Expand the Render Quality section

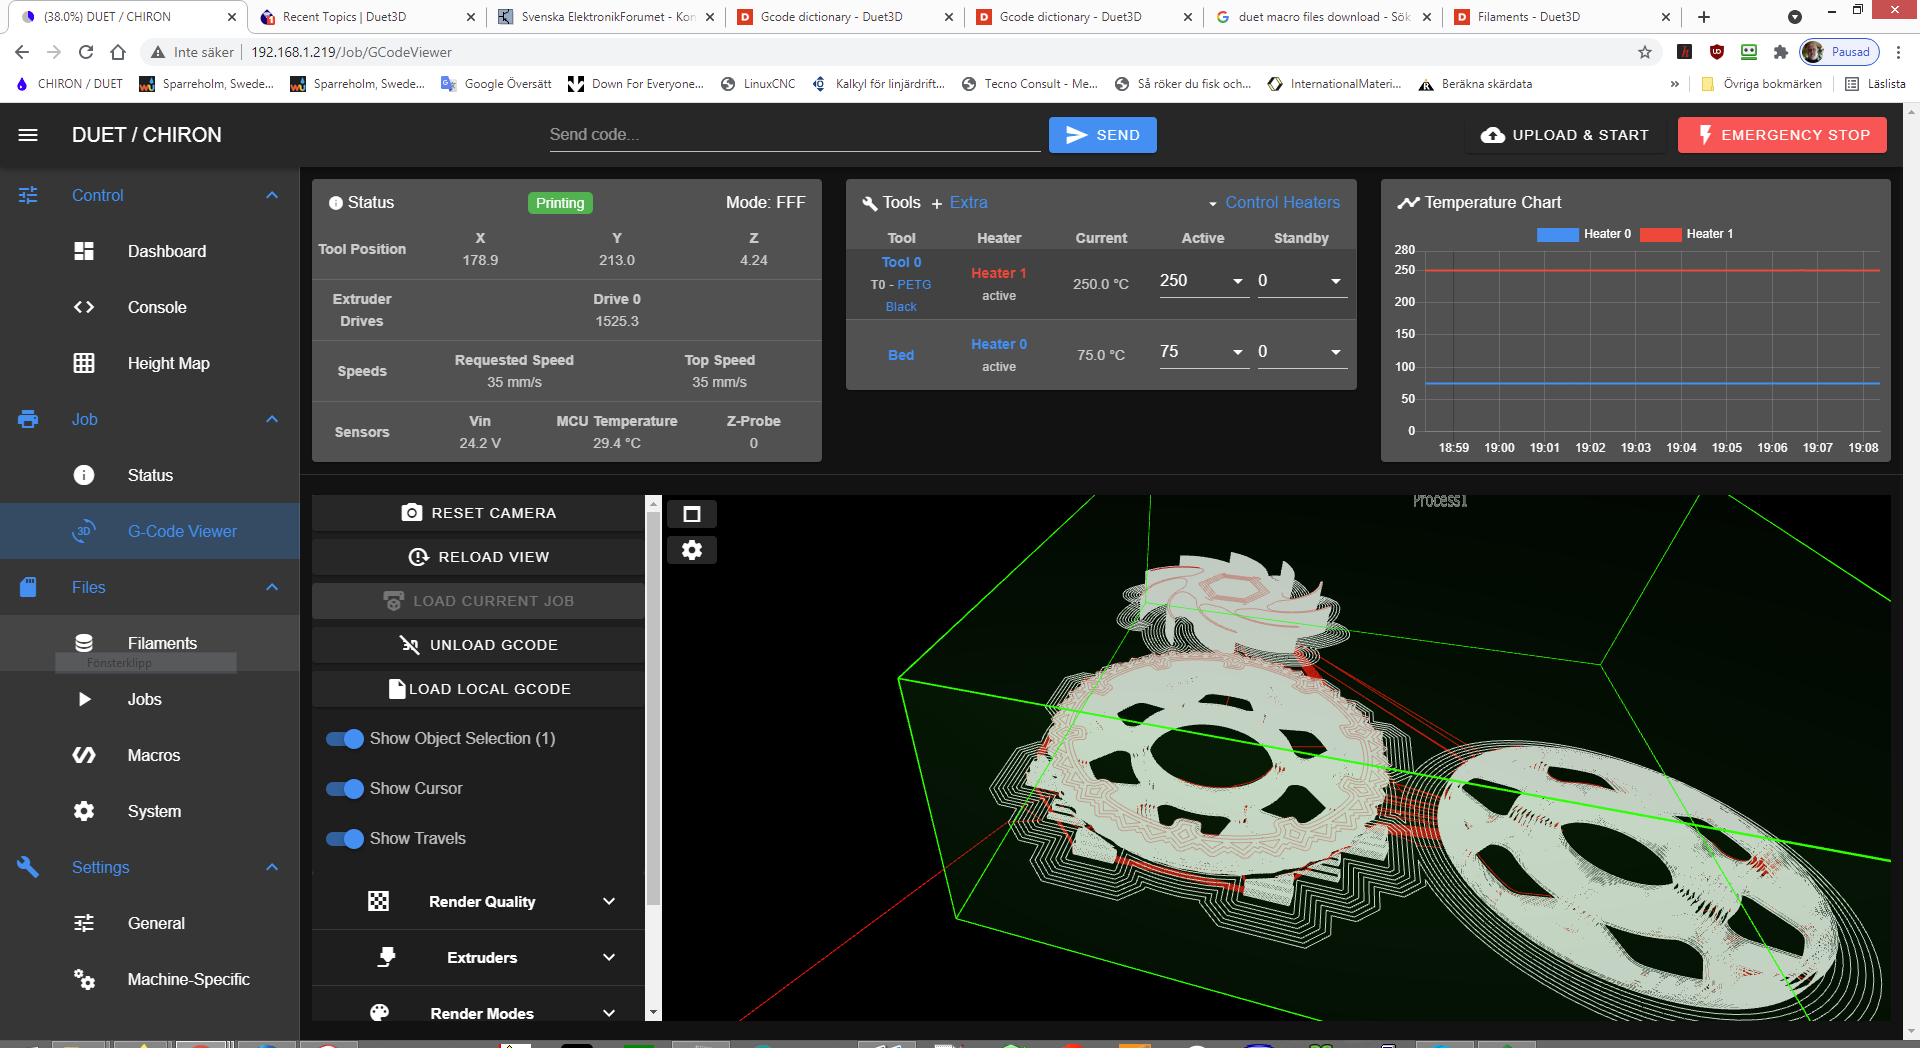[x=609, y=901]
